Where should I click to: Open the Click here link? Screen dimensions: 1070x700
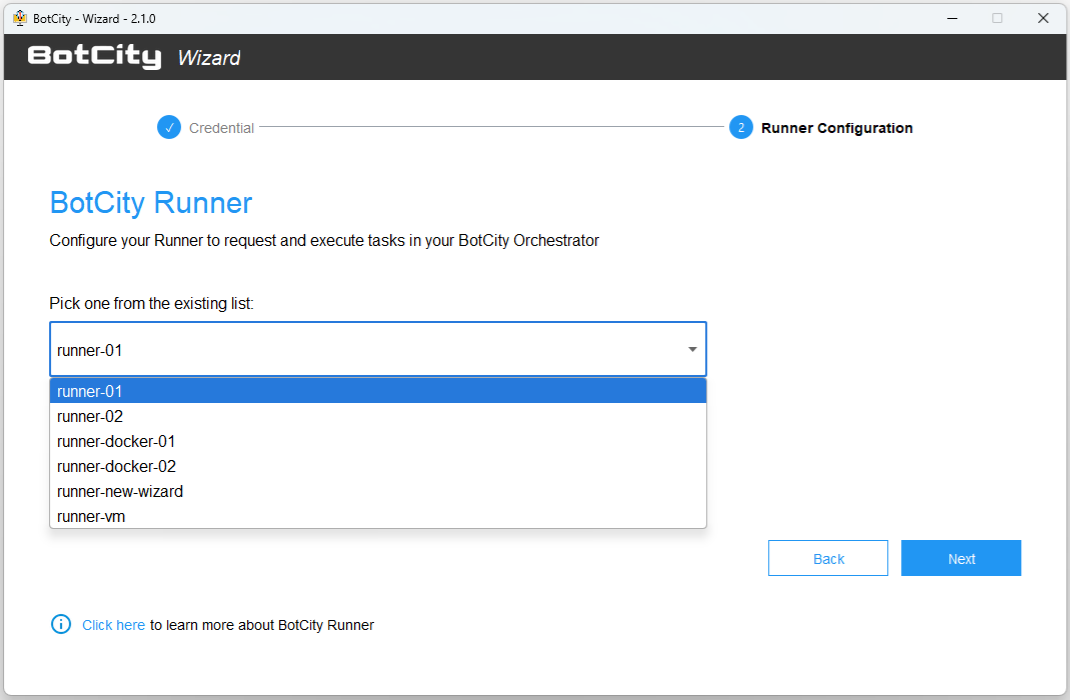pyautogui.click(x=113, y=625)
